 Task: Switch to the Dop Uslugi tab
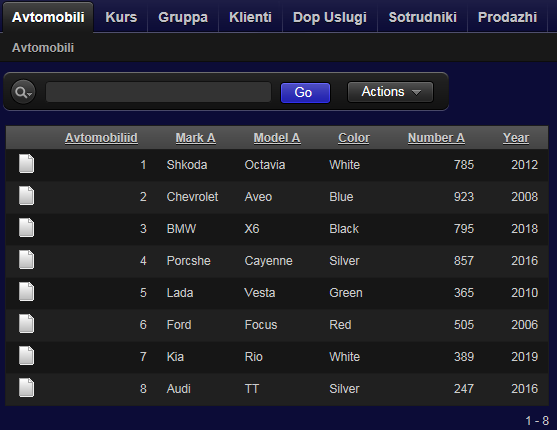330,17
